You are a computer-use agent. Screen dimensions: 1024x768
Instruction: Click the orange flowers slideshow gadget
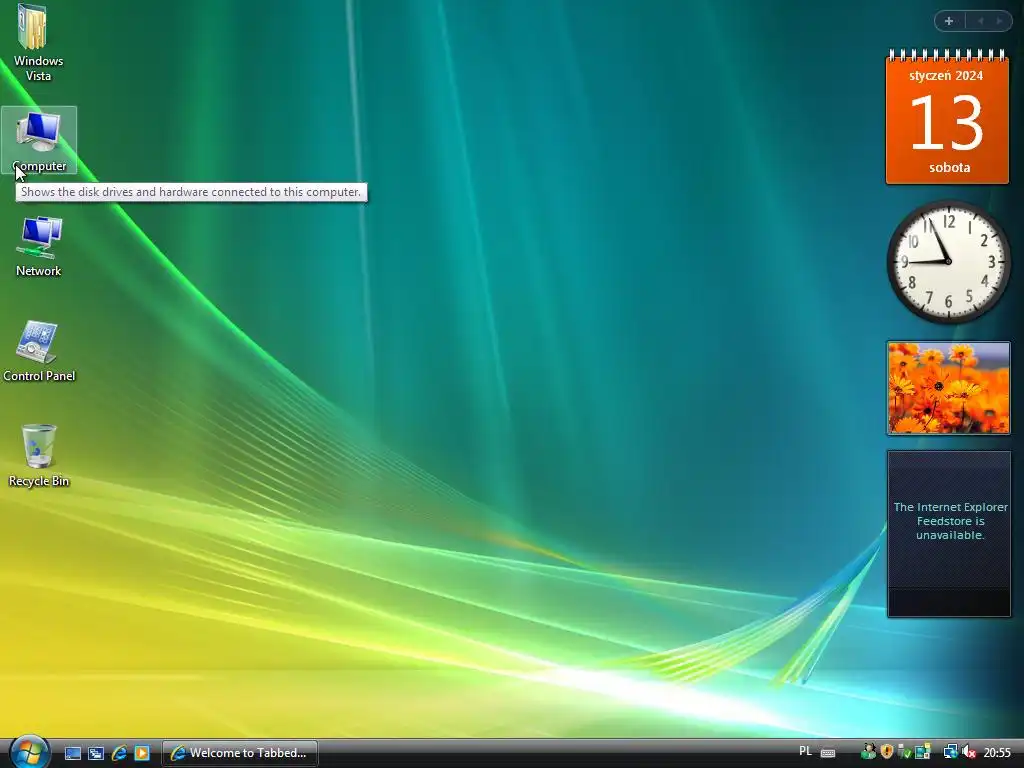pos(948,387)
